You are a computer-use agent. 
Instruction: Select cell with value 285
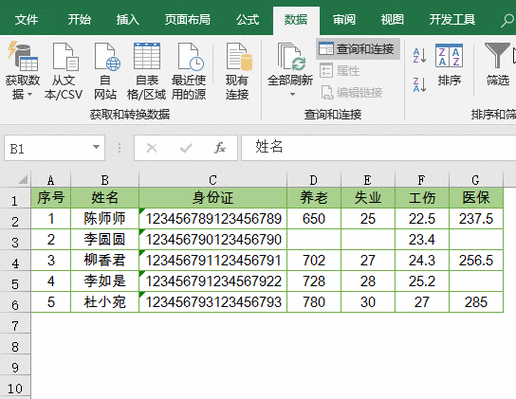[476, 302]
